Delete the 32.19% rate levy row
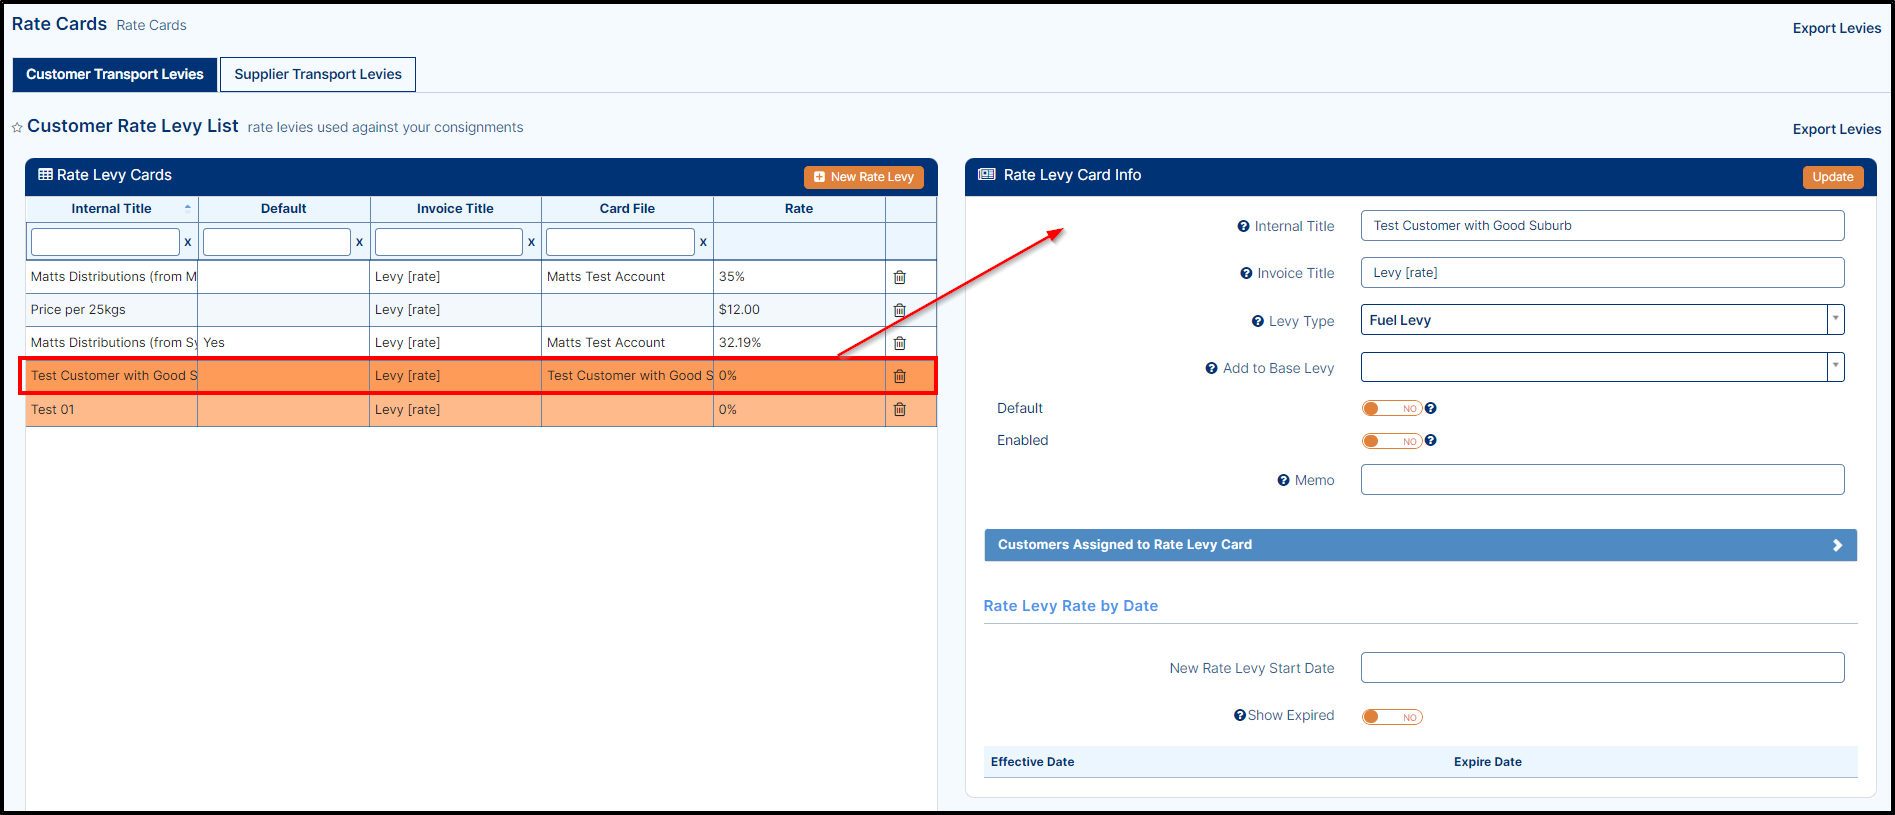Viewport: 1895px width, 815px height. [899, 343]
